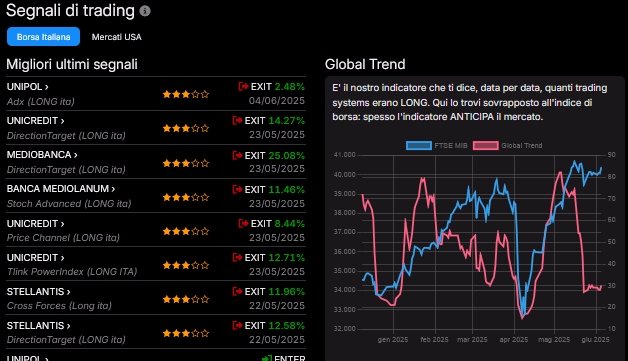Viewport: 628px width, 361px height.
Task: Click the FTSE MIB line peak in May 2025
Action: [x=575, y=162]
